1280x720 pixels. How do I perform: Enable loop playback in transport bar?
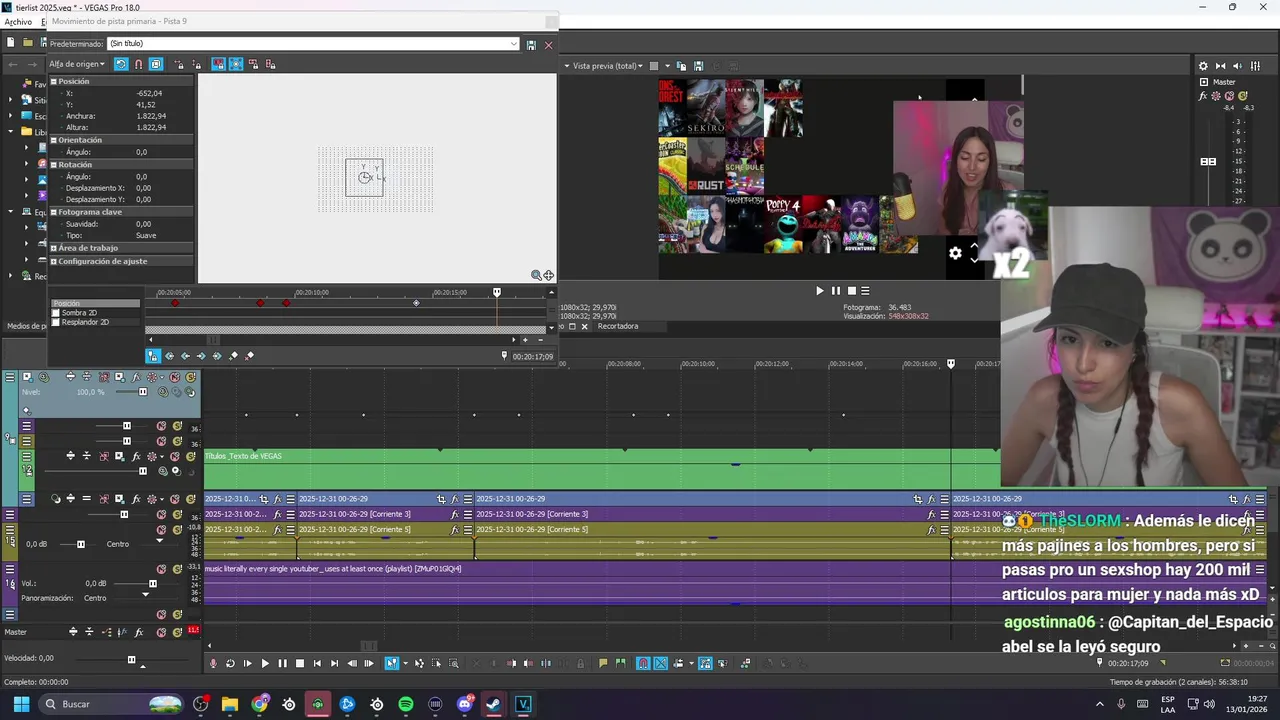pos(230,663)
